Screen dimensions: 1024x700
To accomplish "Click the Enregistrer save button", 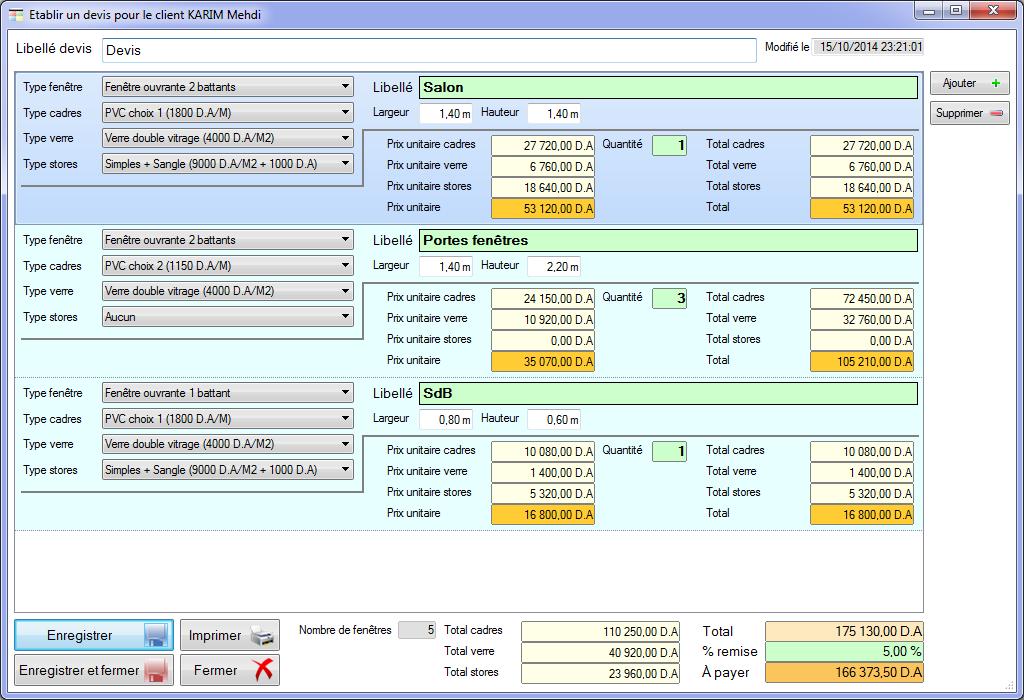I will 93,636.
